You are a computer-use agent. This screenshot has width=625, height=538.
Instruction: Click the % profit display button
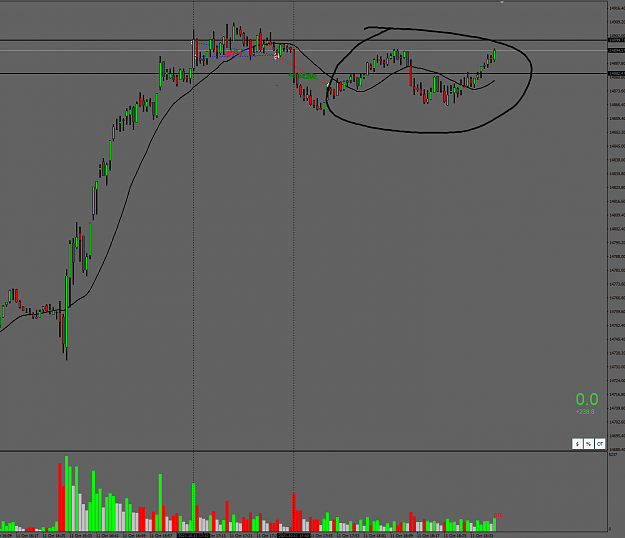[x=589, y=444]
